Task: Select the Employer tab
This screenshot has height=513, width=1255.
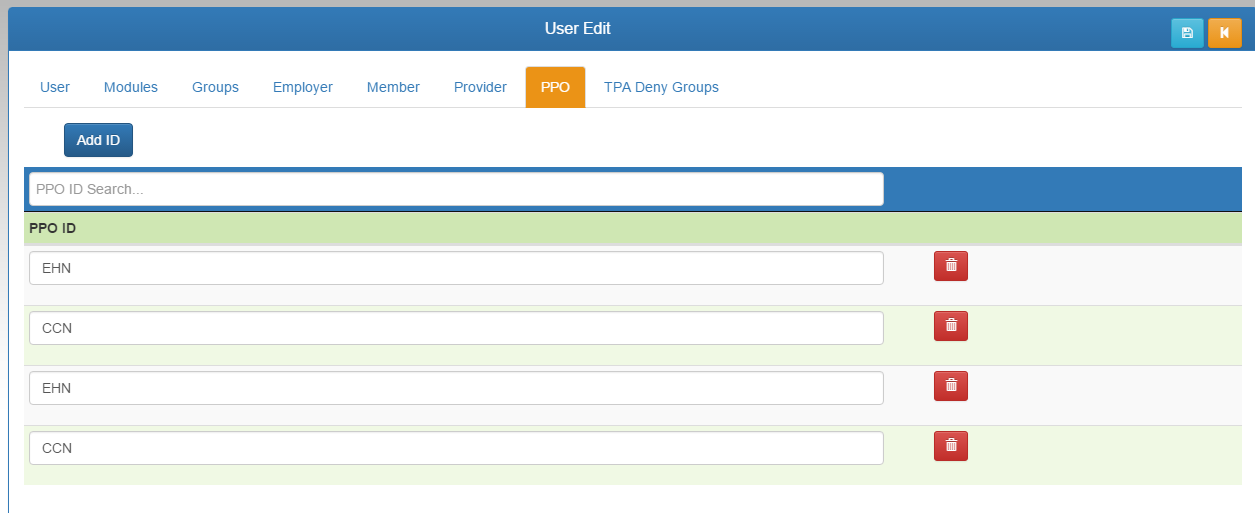Action: tap(302, 87)
